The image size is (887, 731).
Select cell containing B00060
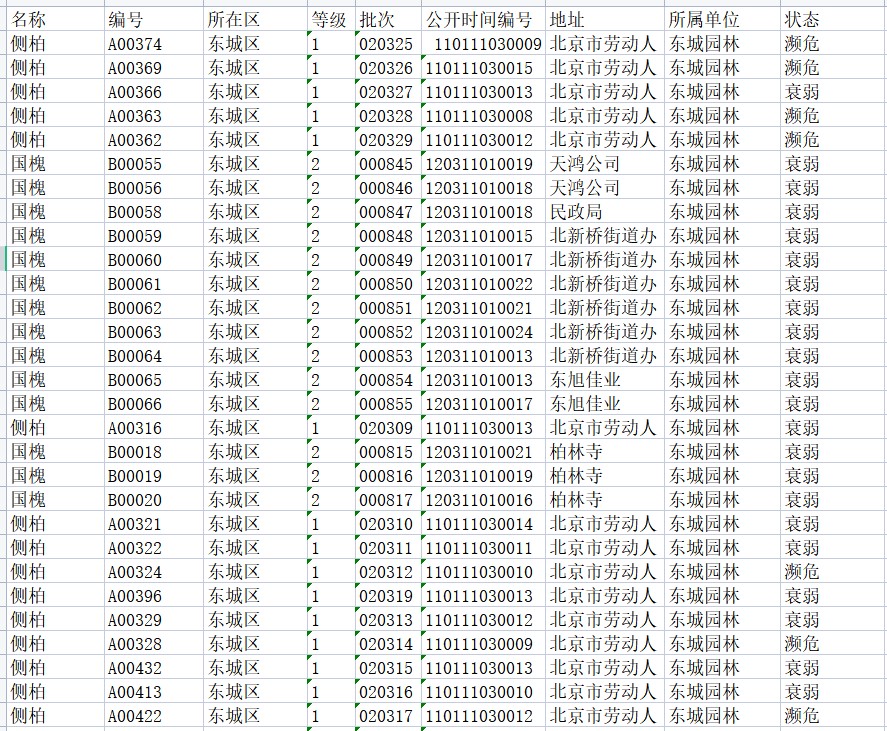click(135, 260)
